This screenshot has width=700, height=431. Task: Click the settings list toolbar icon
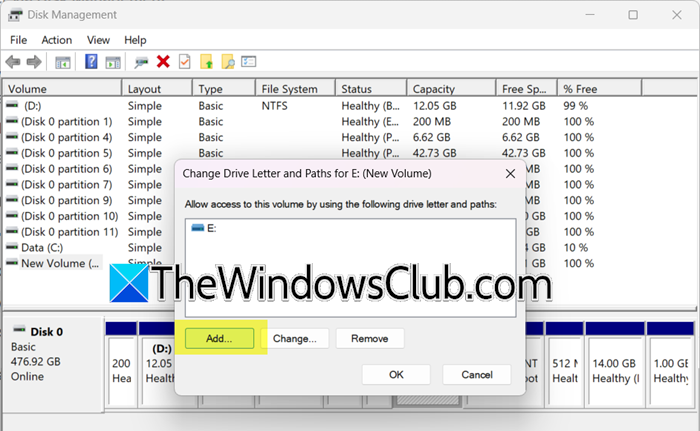[x=249, y=61]
